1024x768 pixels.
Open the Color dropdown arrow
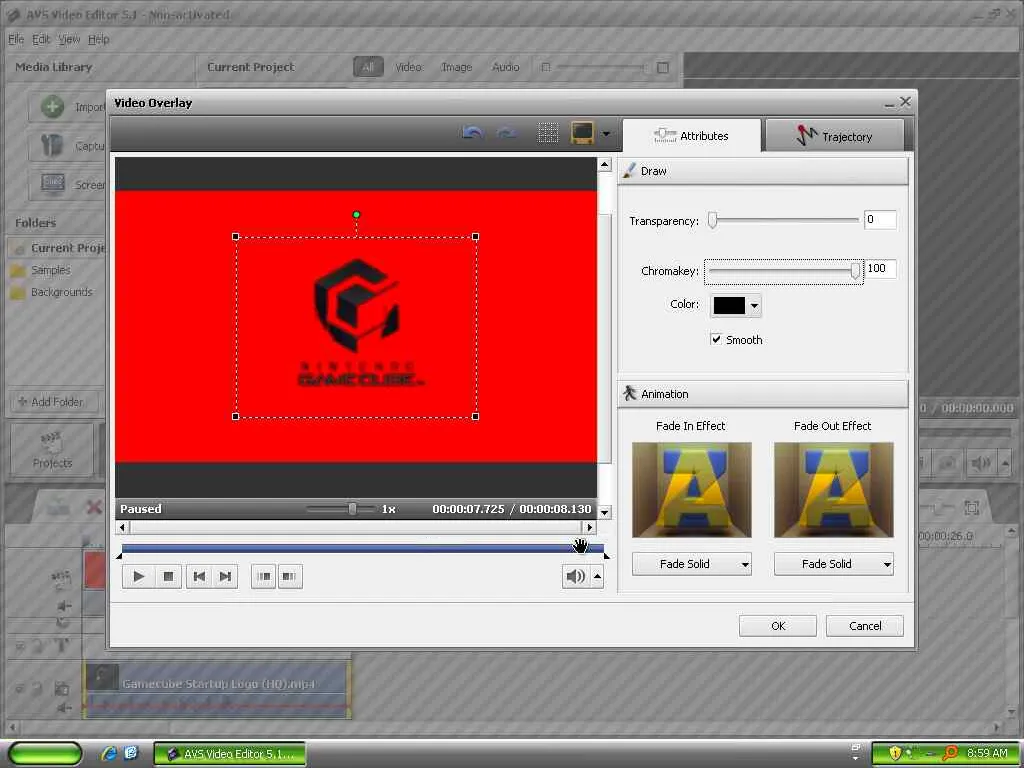pyautogui.click(x=754, y=306)
